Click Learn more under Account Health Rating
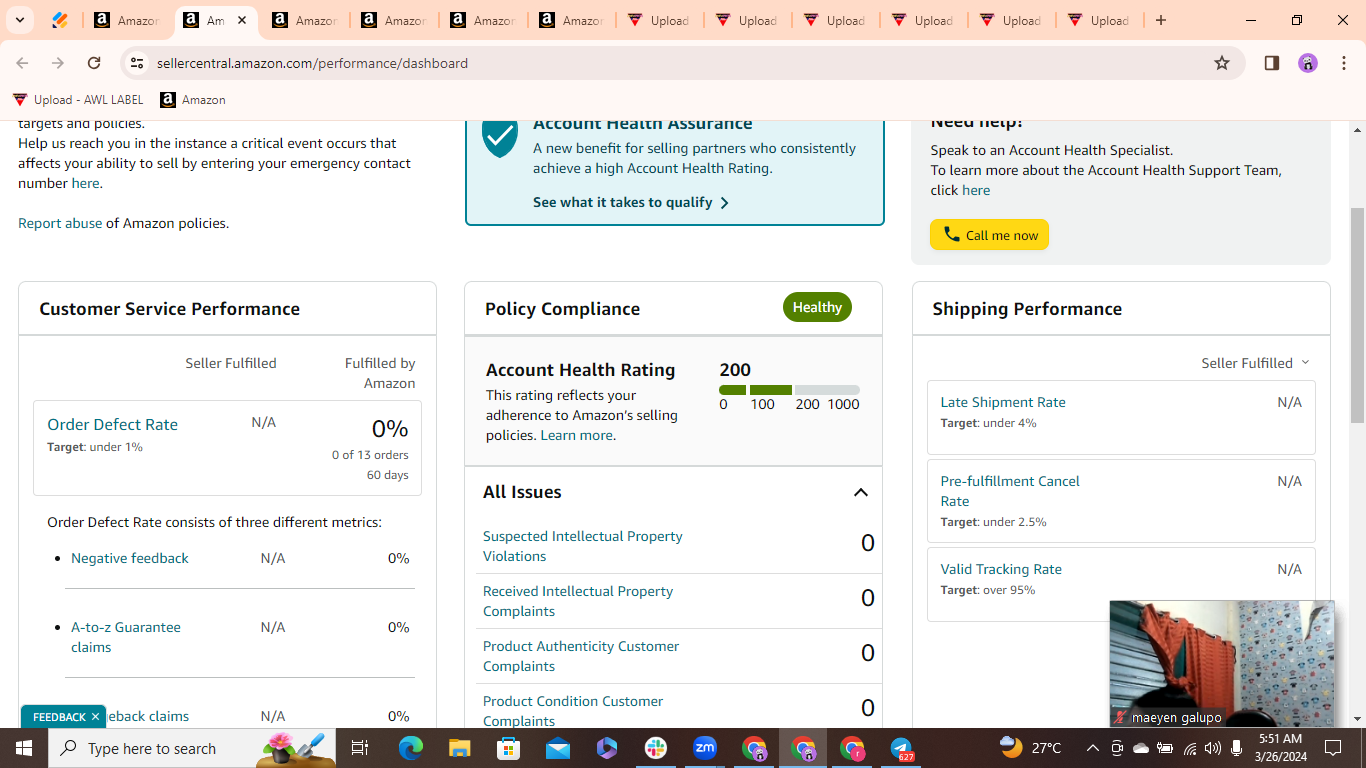The image size is (1366, 768). pyautogui.click(x=576, y=435)
